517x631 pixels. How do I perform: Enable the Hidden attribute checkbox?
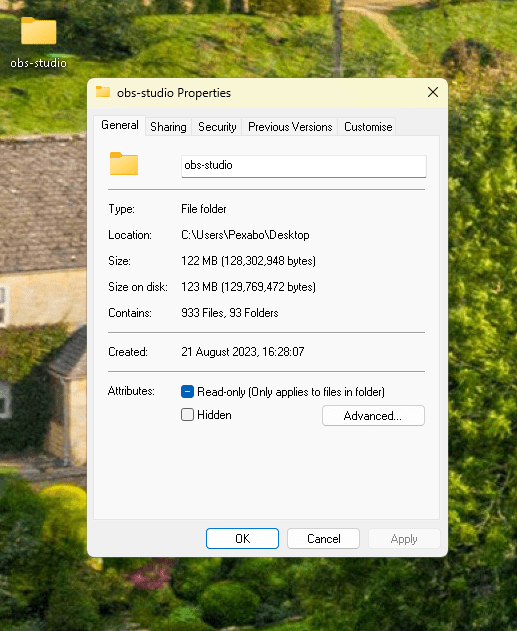pyautogui.click(x=187, y=414)
